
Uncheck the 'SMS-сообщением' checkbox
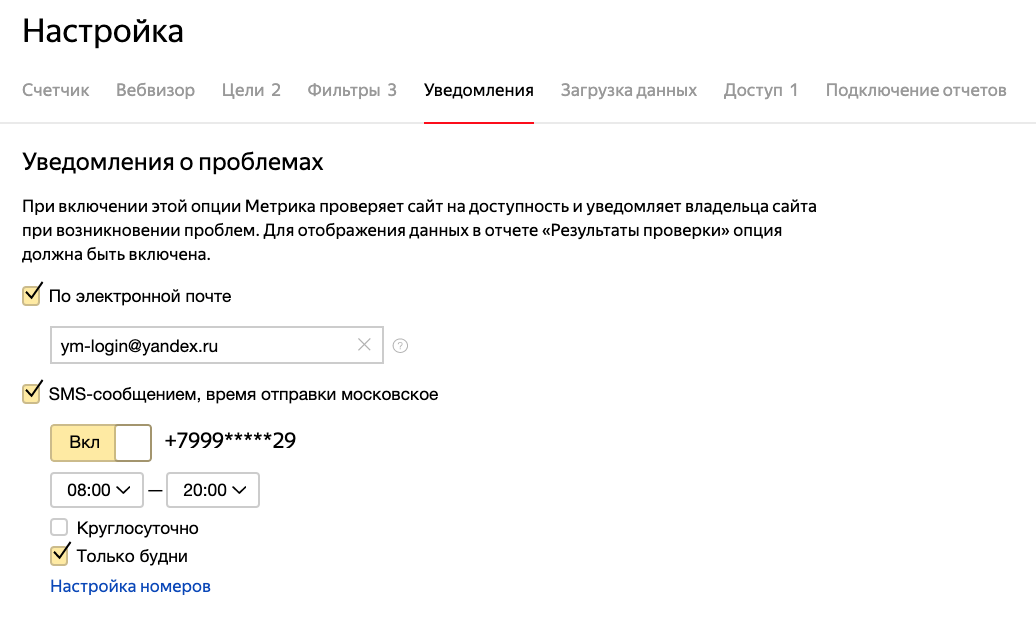click(x=31, y=393)
